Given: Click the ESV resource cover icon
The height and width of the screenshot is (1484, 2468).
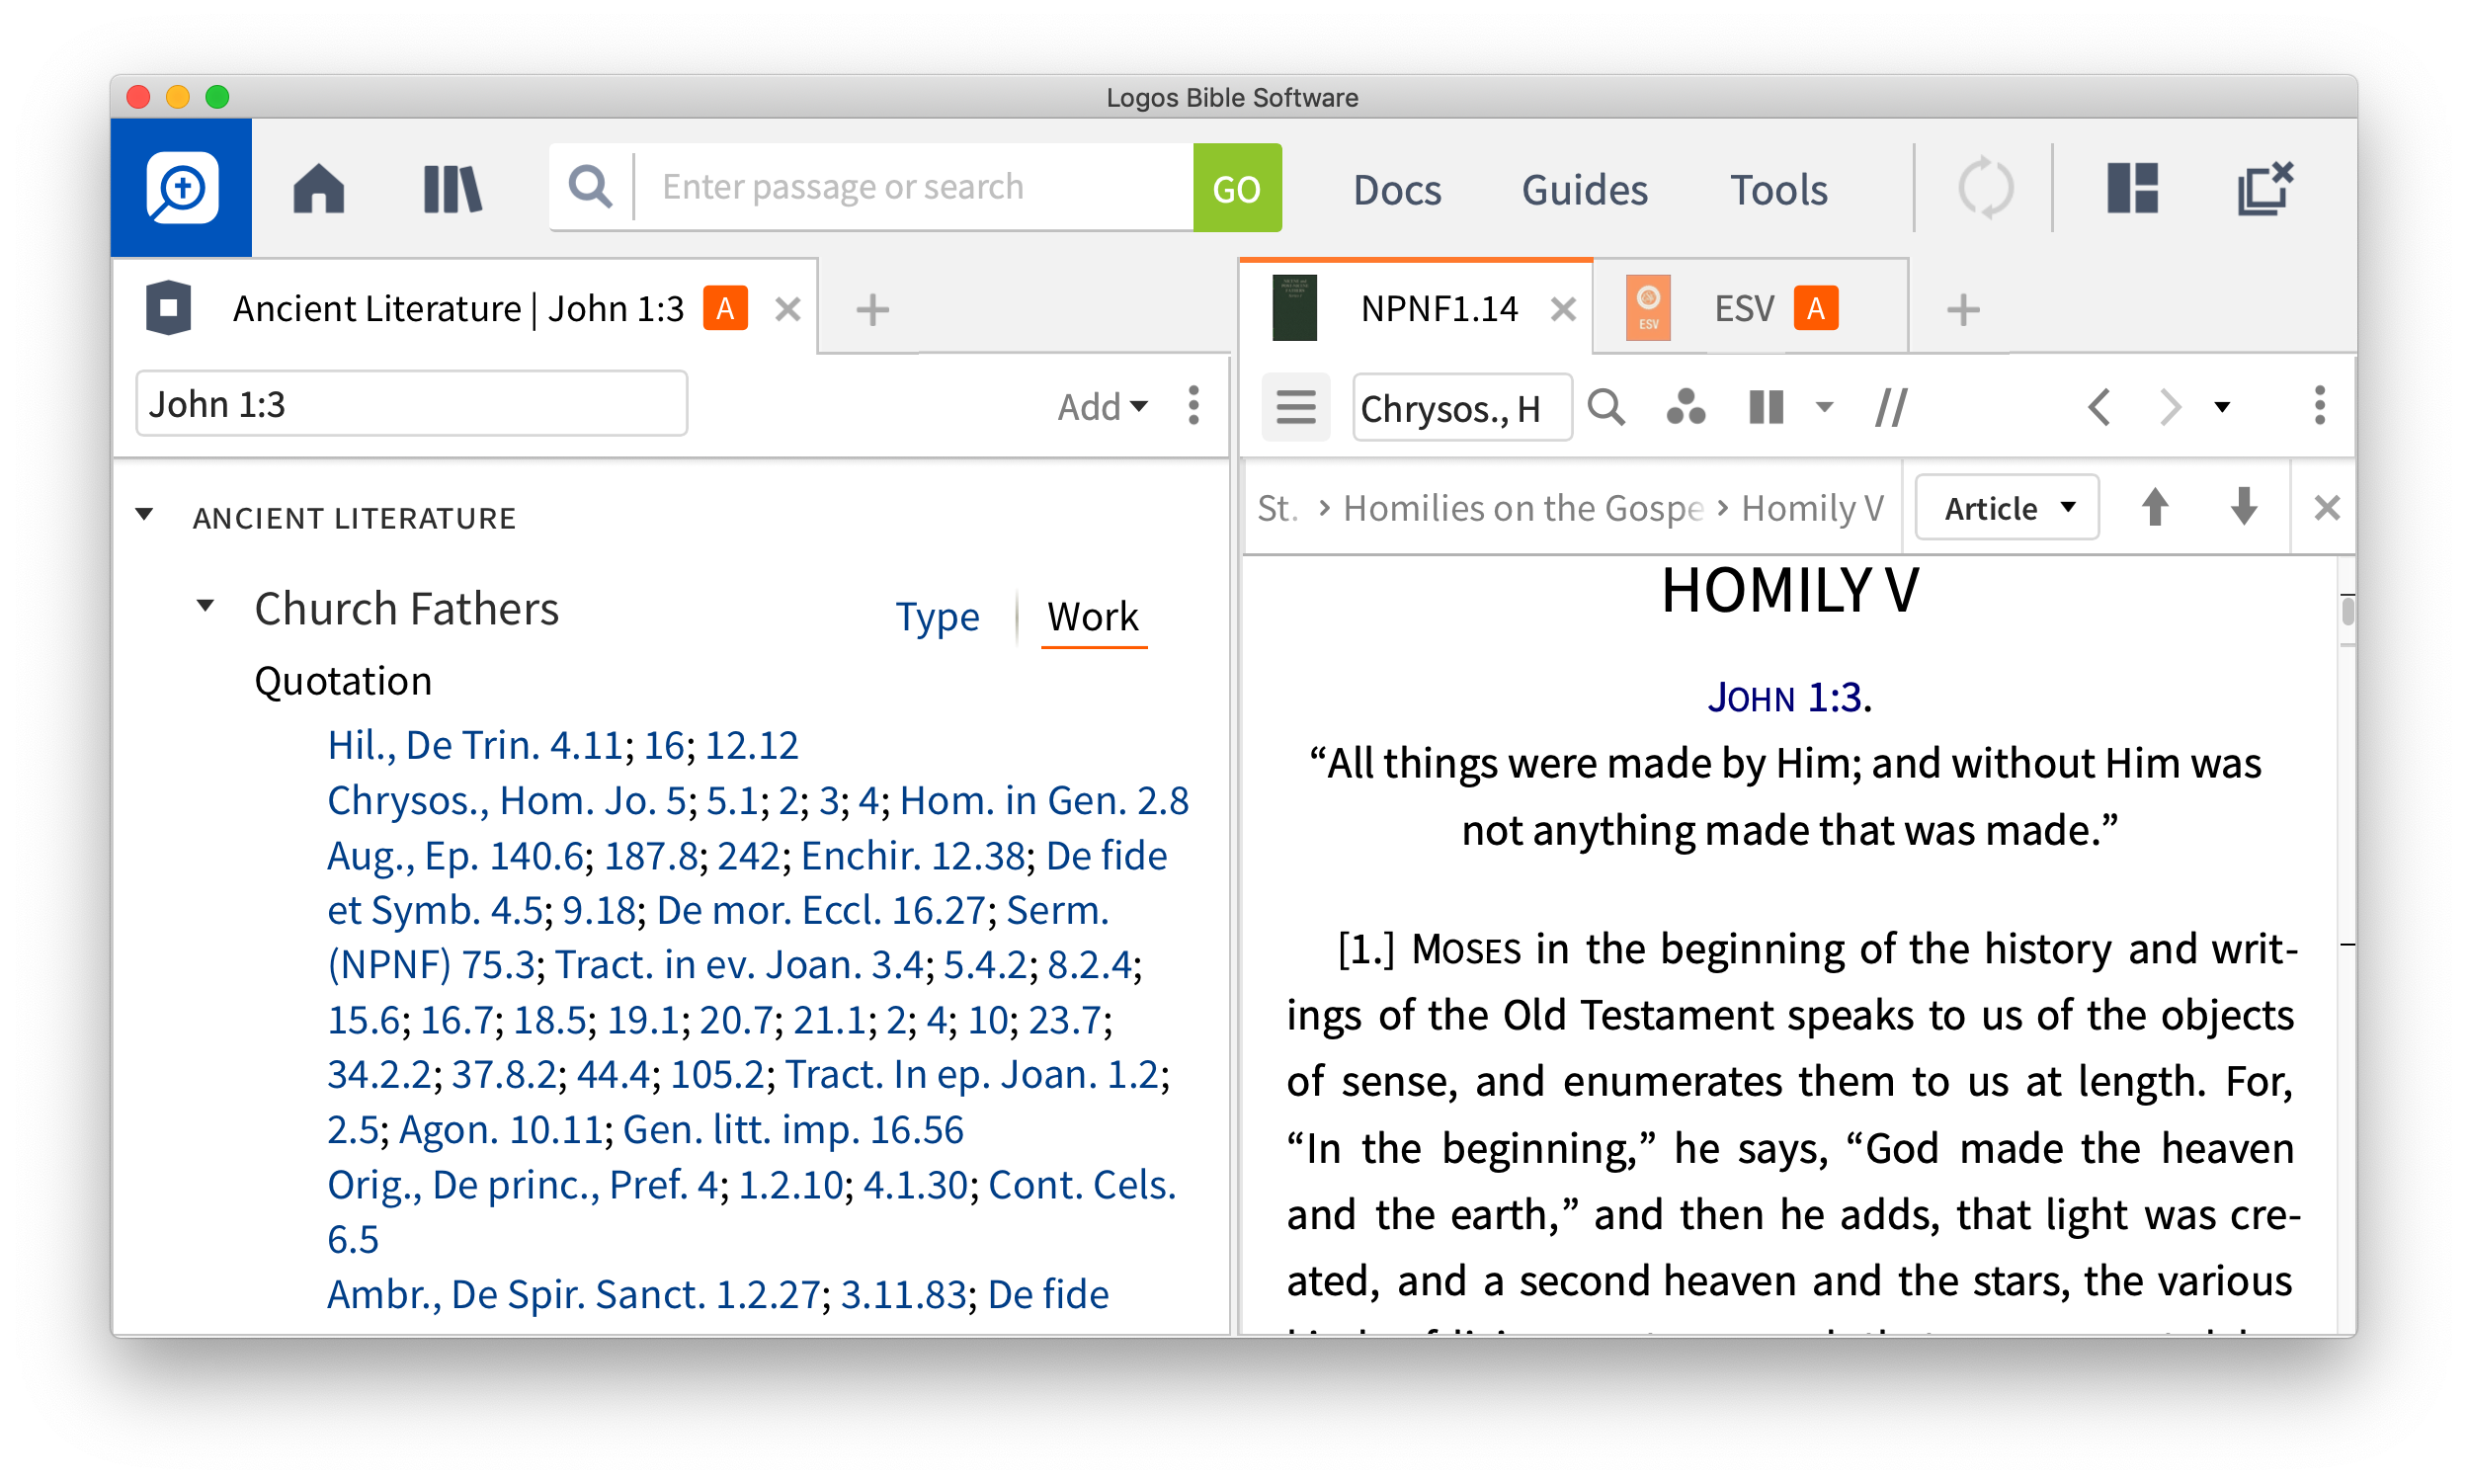Looking at the screenshot, I should tap(1648, 308).
